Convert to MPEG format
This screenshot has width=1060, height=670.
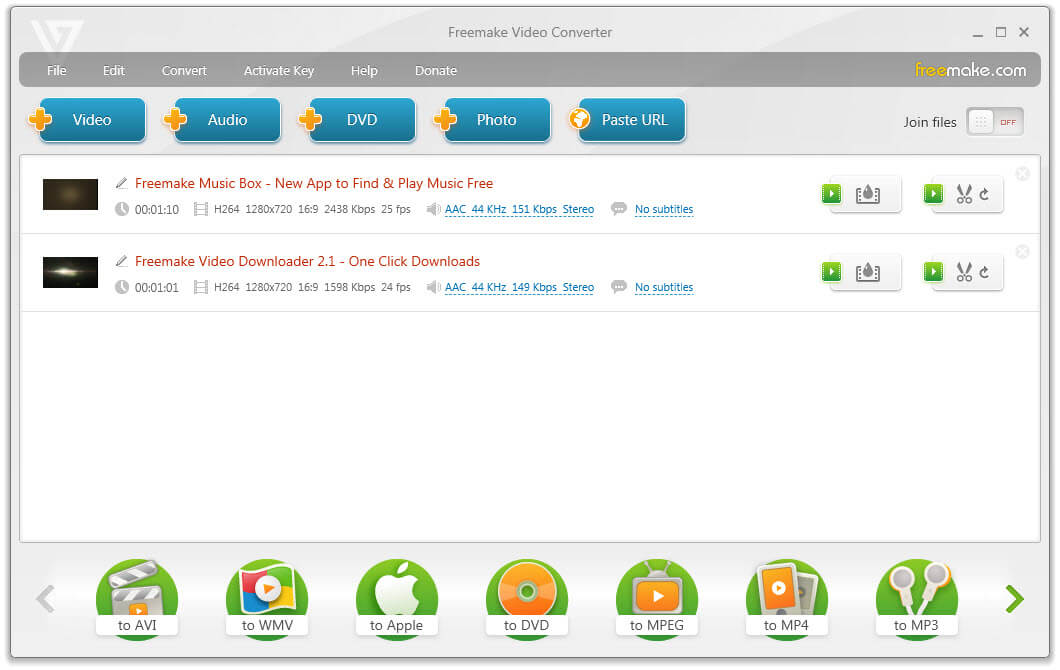657,598
